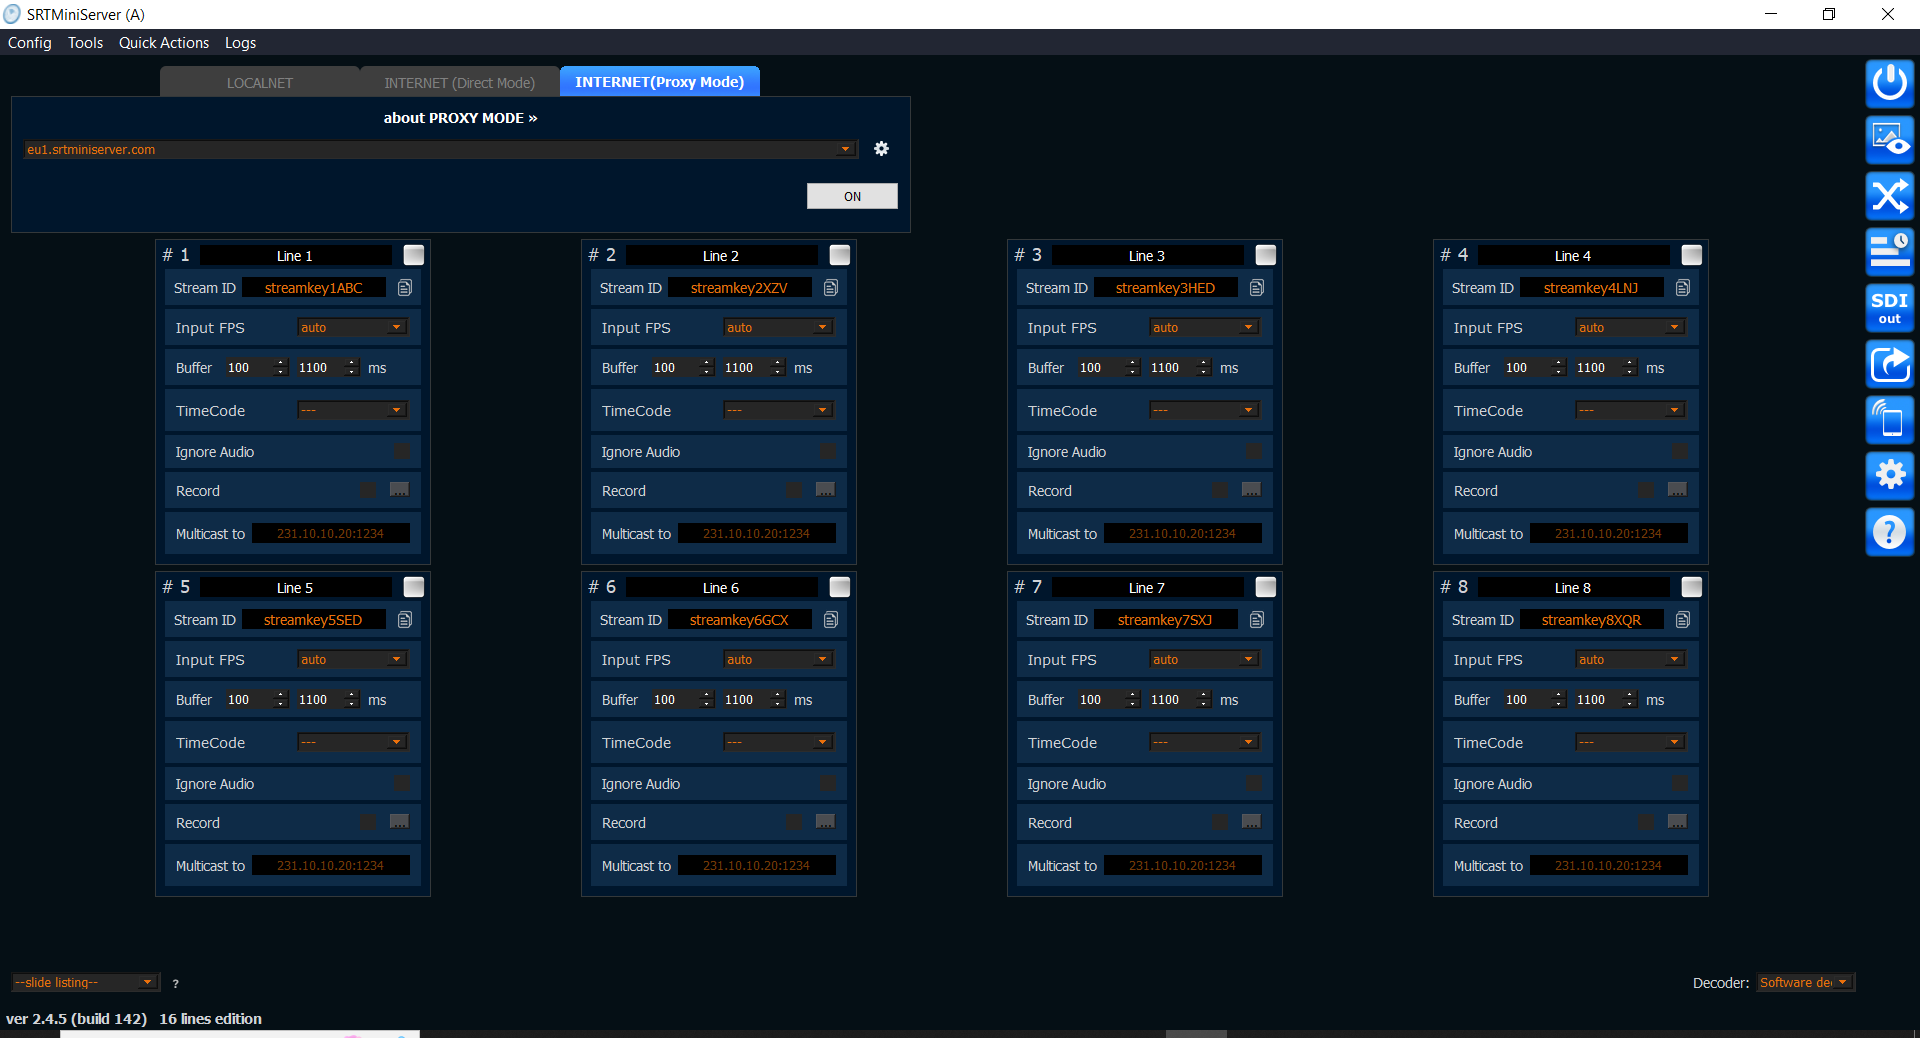Click Line 5 record folder browse button

399,821
